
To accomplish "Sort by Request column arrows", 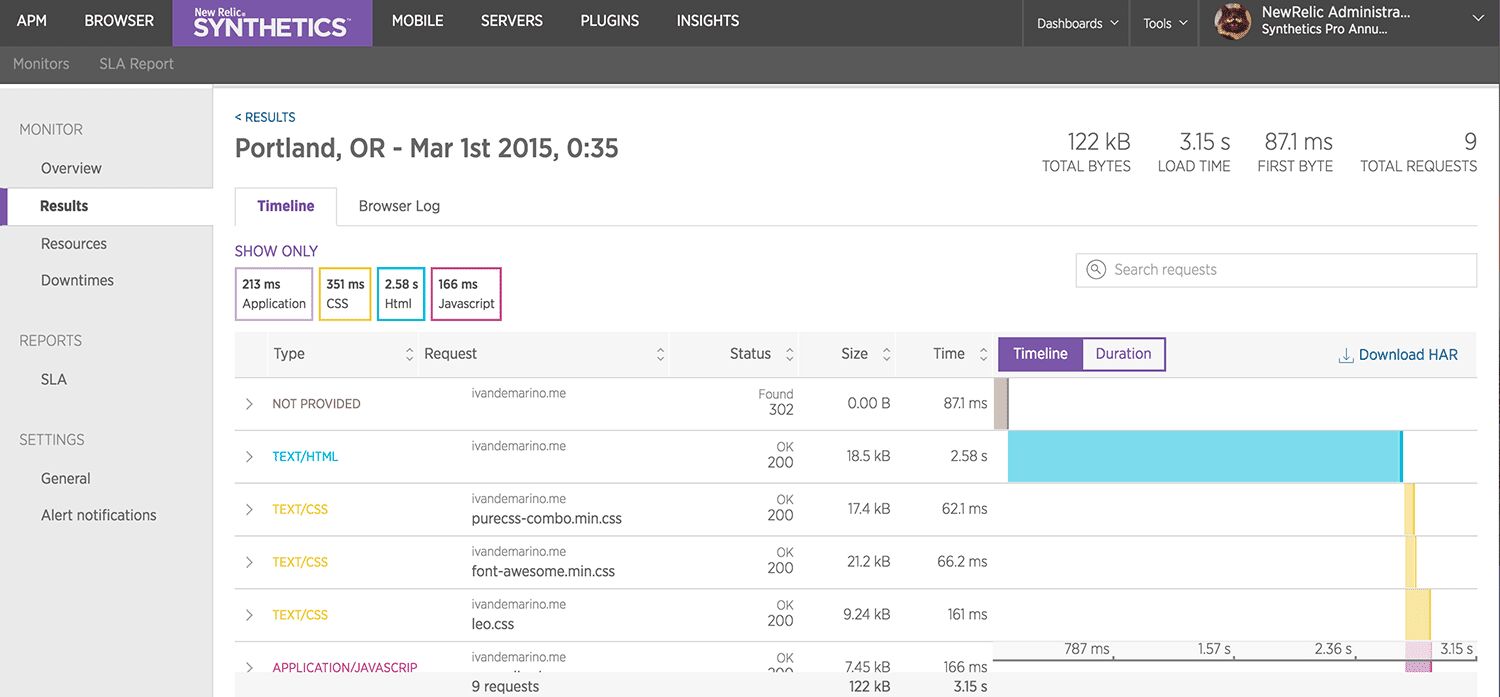I will tap(660, 354).
